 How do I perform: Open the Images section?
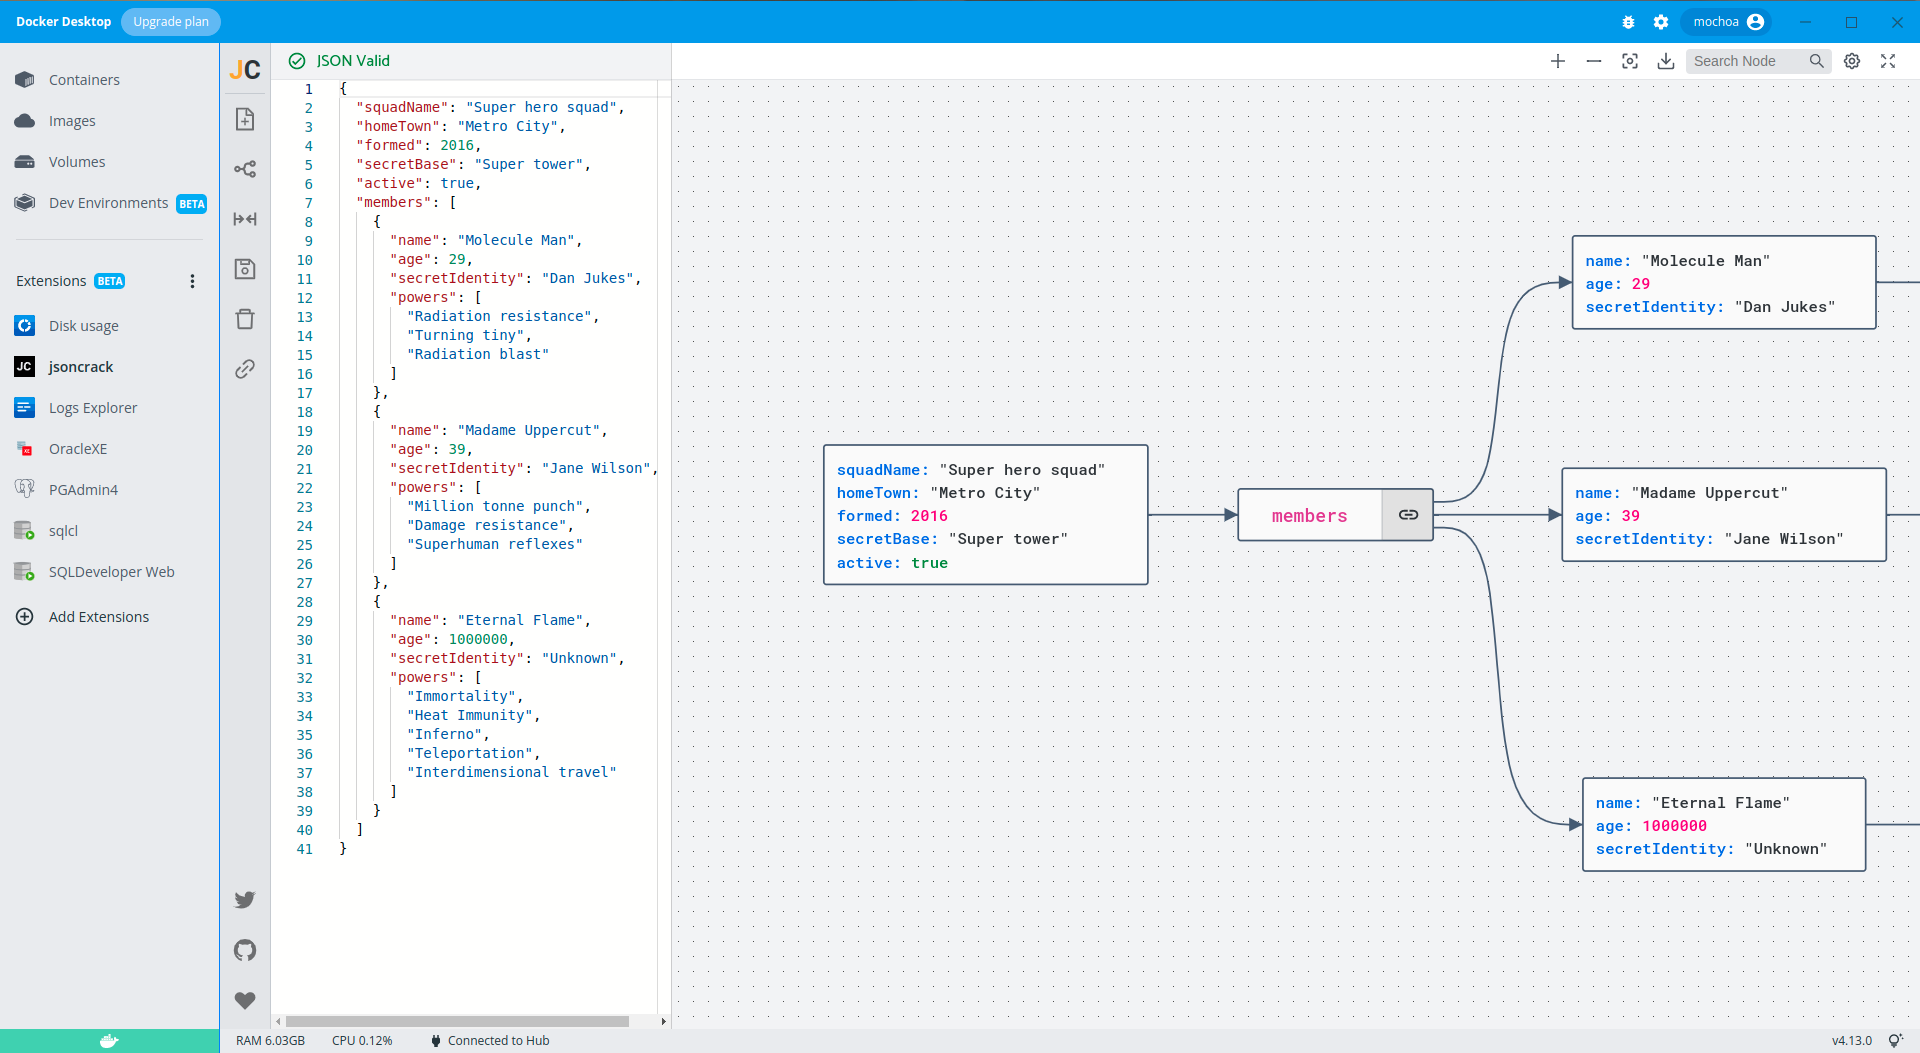coord(110,121)
